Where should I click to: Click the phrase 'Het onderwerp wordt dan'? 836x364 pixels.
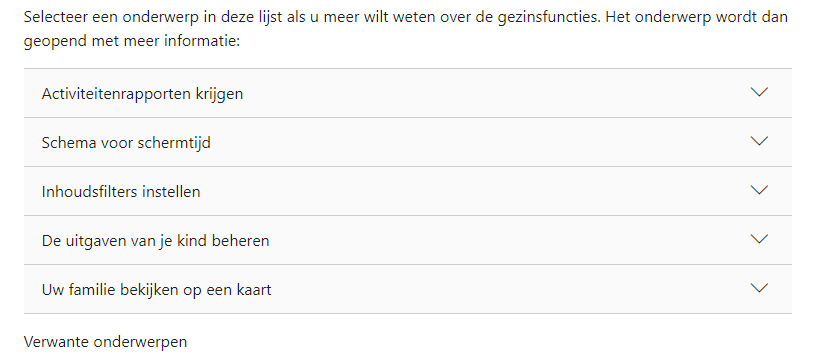(x=692, y=17)
